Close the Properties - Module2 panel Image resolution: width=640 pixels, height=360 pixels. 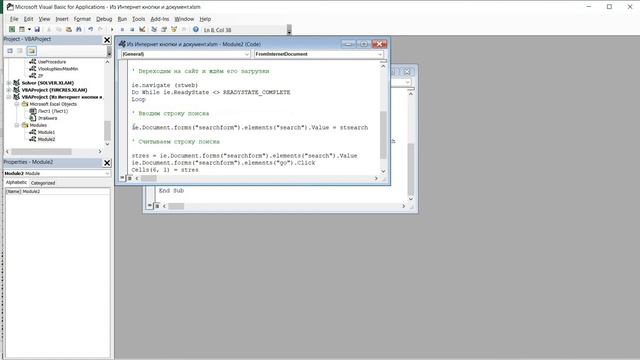(x=107, y=162)
